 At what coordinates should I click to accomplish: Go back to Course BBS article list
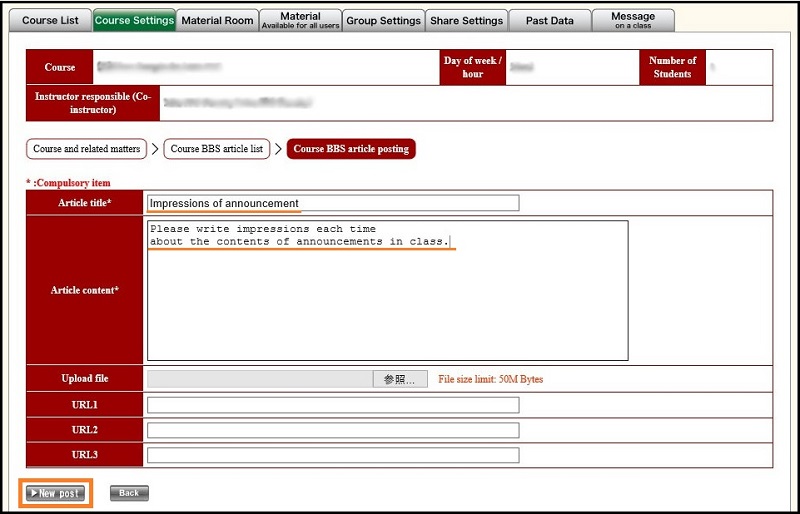click(217, 149)
